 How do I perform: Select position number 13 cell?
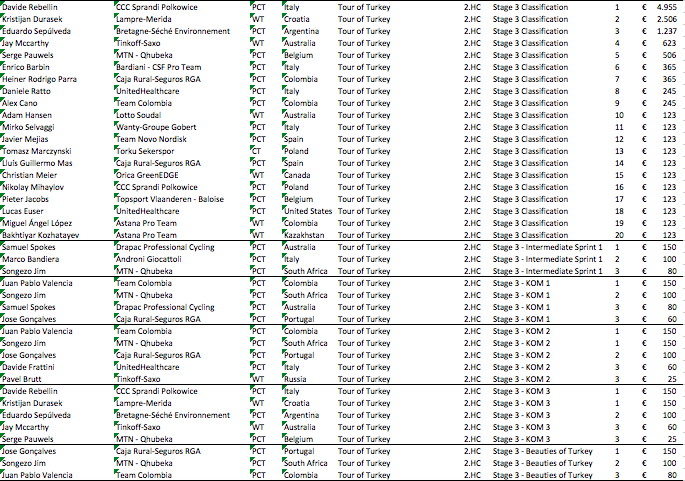[619, 151]
